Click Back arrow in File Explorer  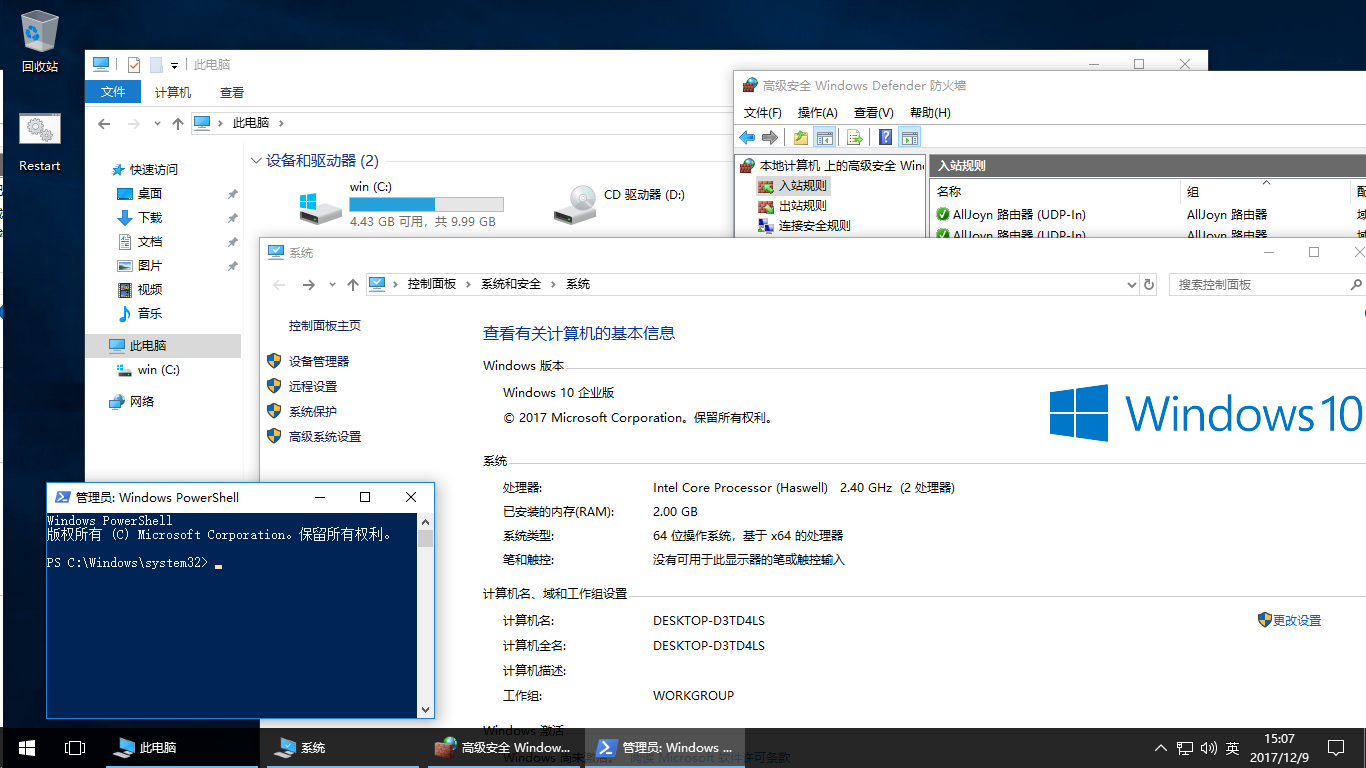[104, 123]
